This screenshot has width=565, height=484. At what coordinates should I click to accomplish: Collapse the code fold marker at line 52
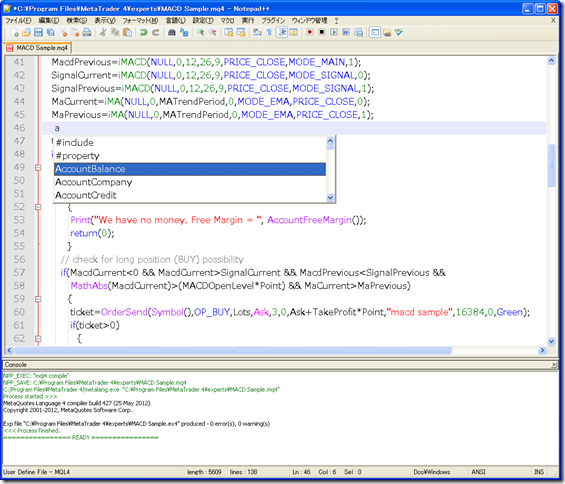[x=38, y=207]
